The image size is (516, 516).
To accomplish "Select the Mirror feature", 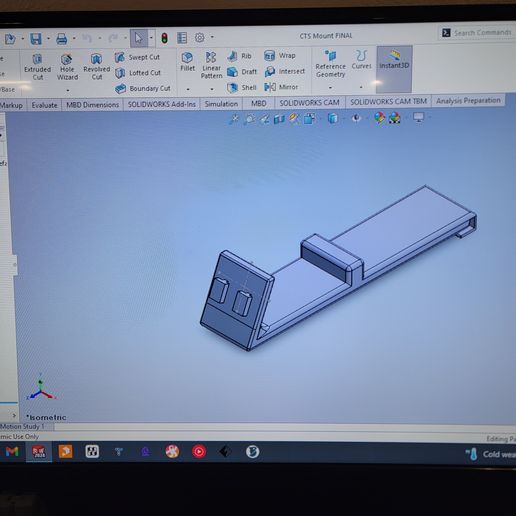I will [281, 87].
